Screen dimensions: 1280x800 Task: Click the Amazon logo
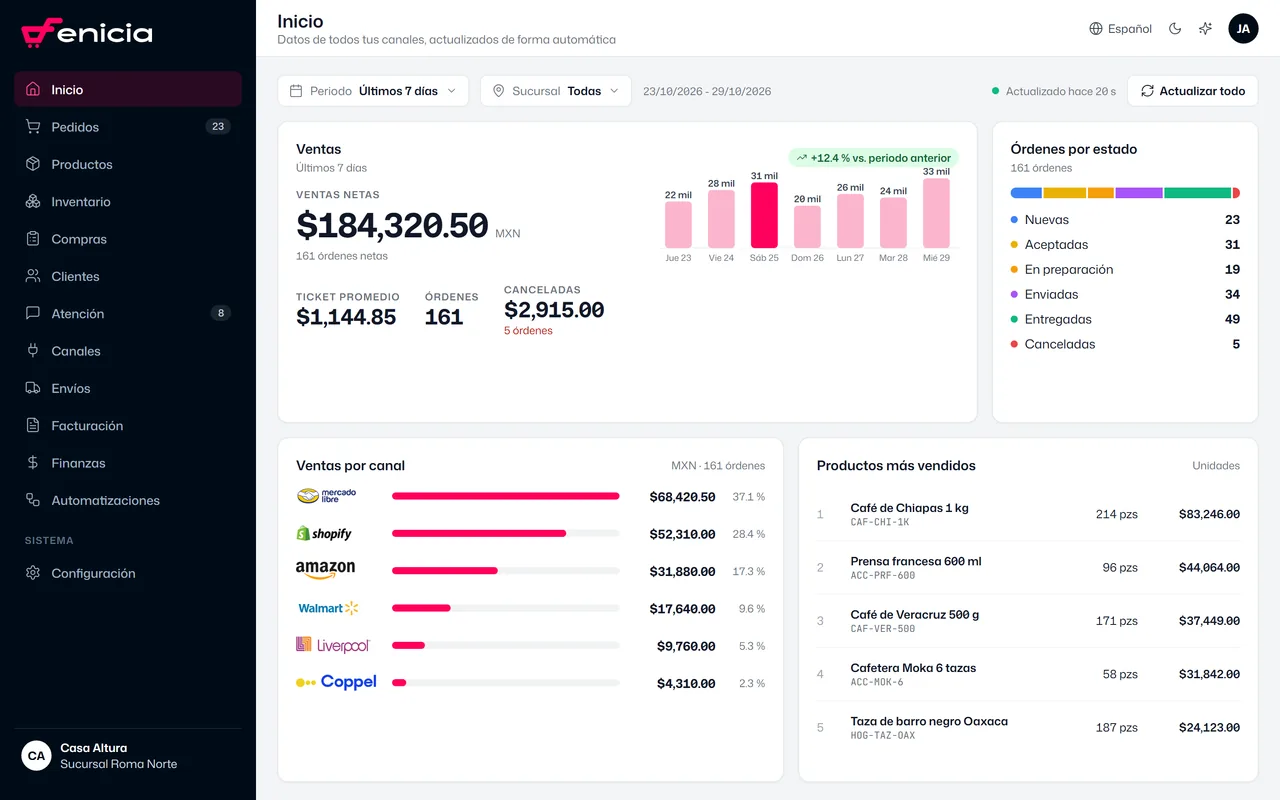pos(325,570)
